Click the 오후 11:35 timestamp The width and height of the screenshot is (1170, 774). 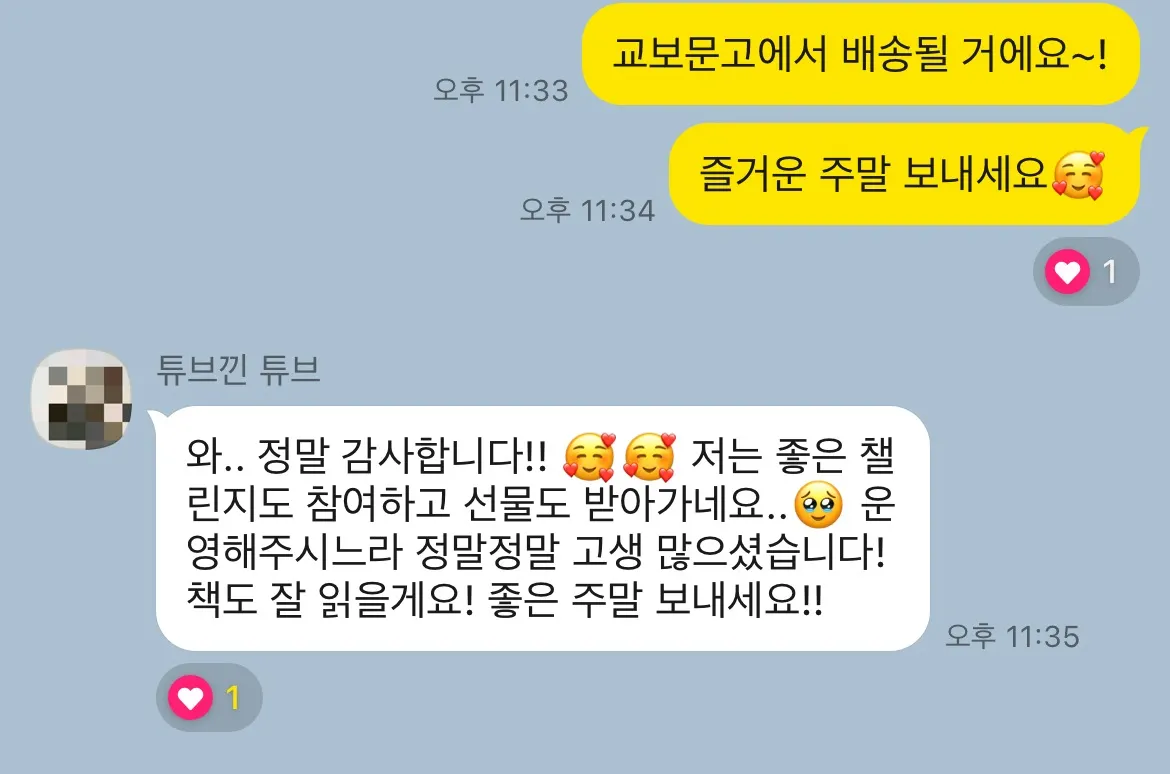pyautogui.click(x=1012, y=636)
